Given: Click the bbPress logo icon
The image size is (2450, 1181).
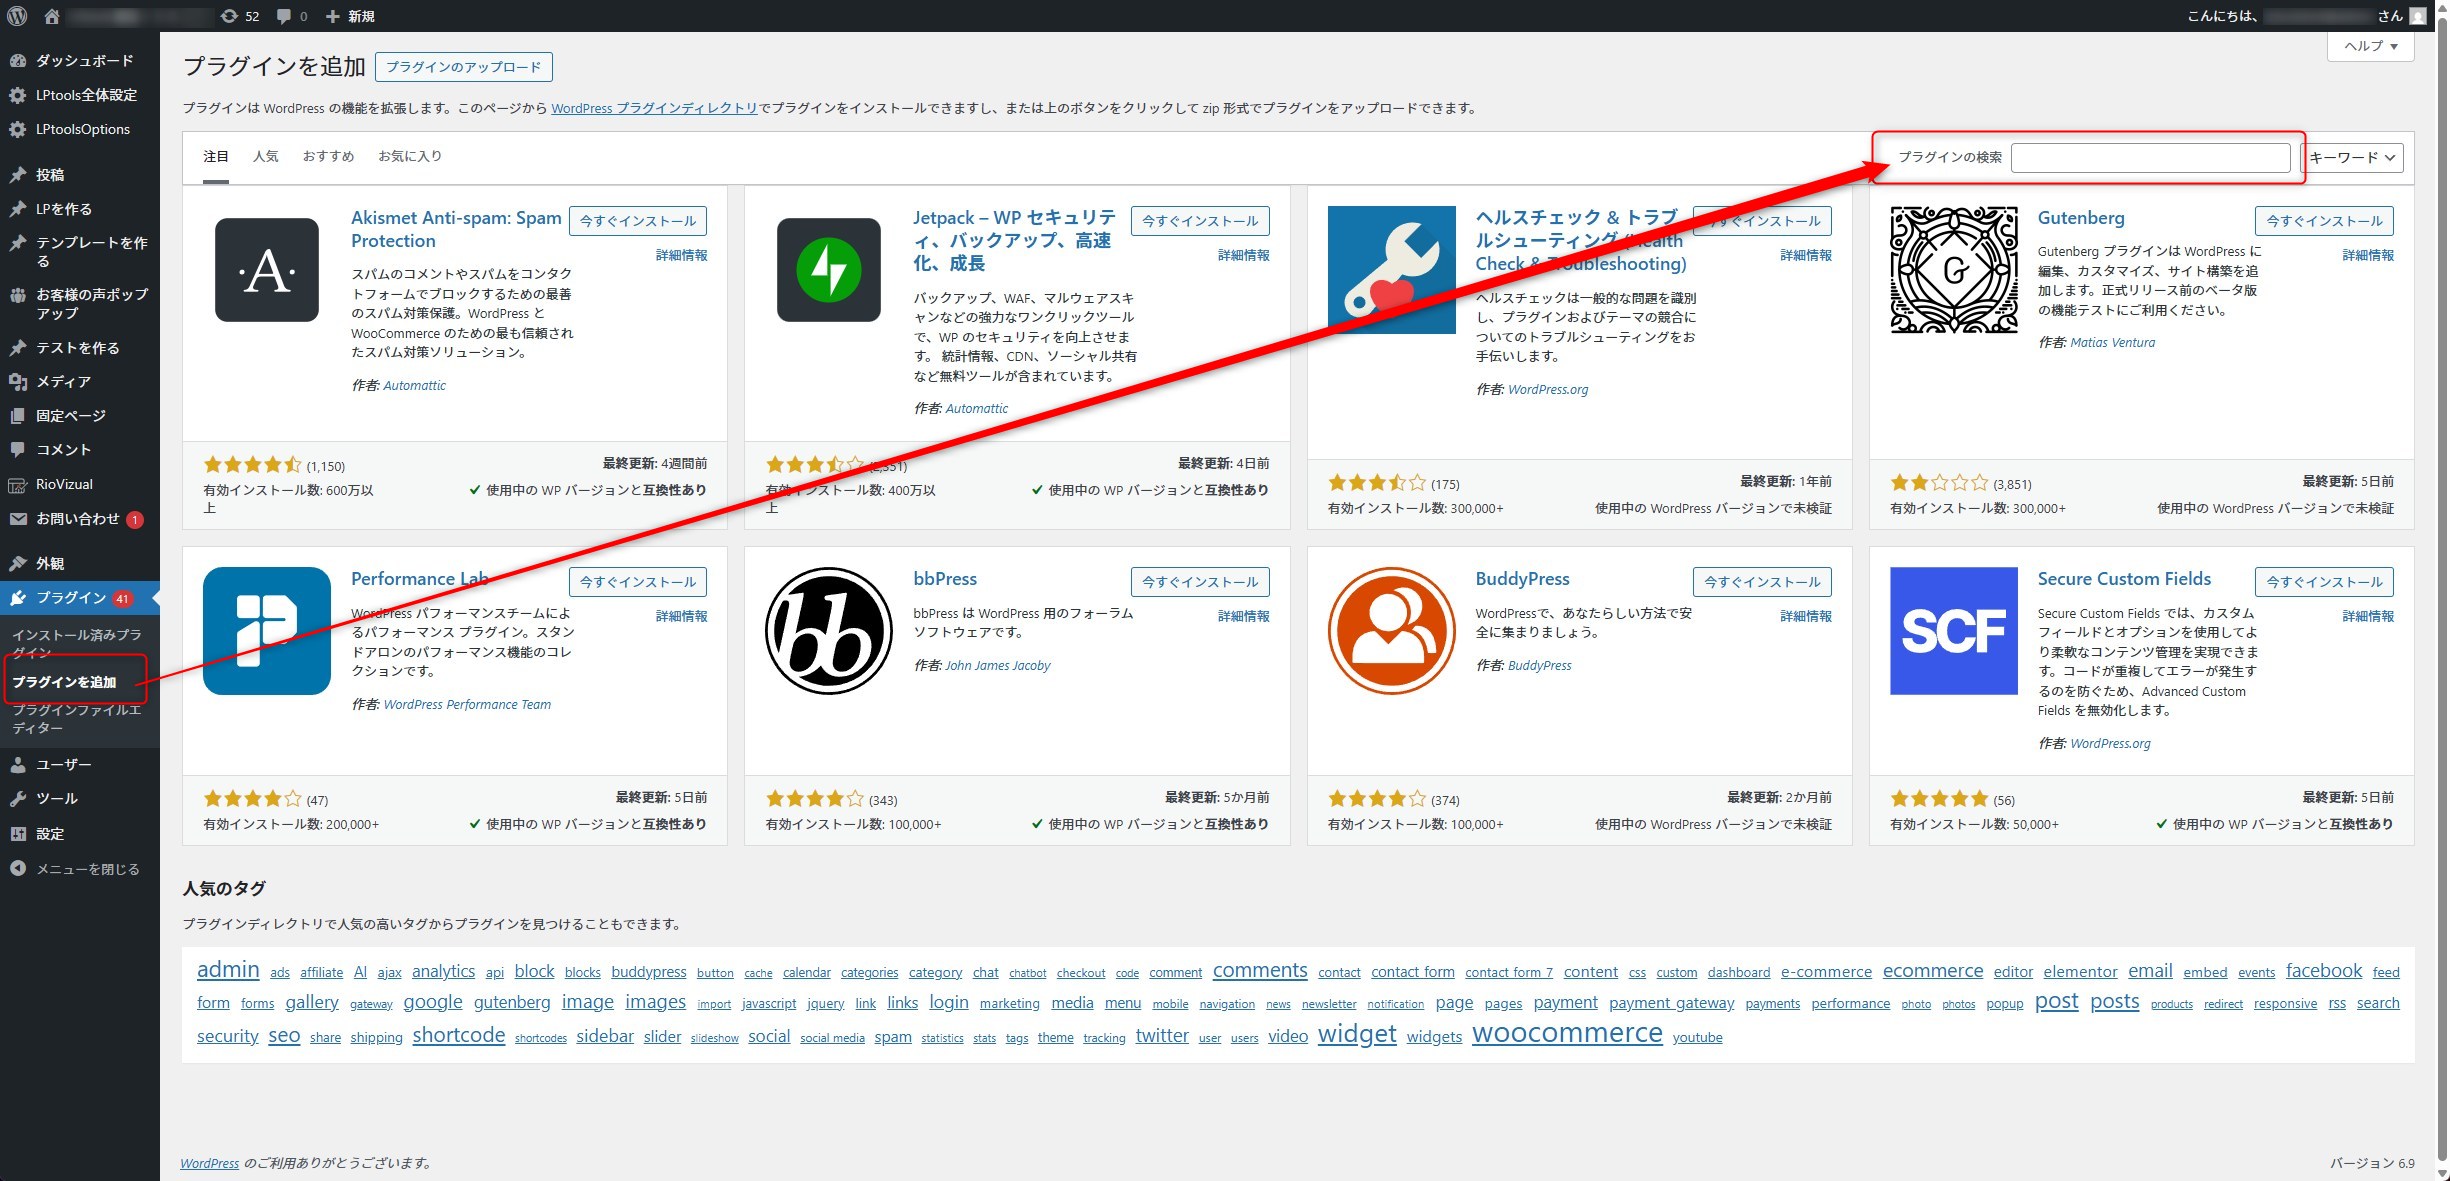Looking at the screenshot, I should [x=828, y=631].
